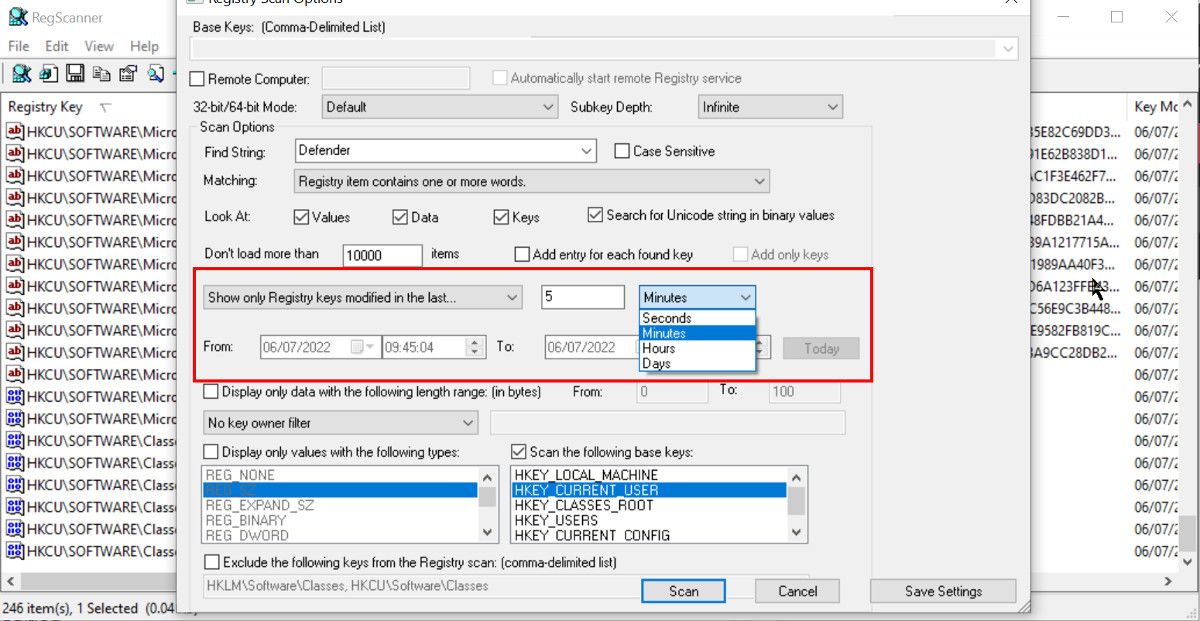
Task: Click the Save Settings button
Action: pyautogui.click(x=943, y=591)
